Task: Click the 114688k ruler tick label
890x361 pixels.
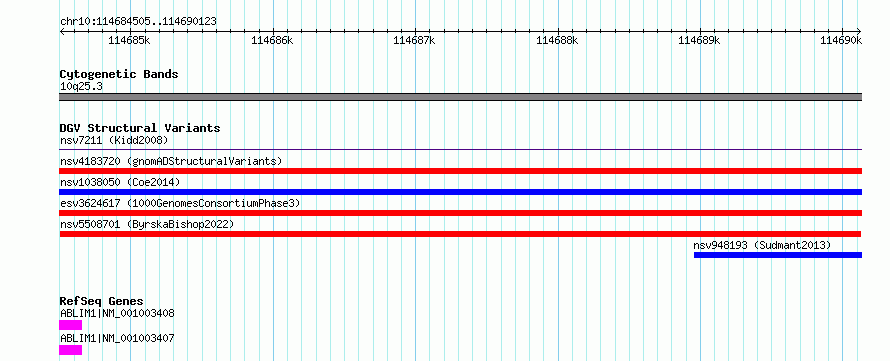Action: tap(557, 40)
